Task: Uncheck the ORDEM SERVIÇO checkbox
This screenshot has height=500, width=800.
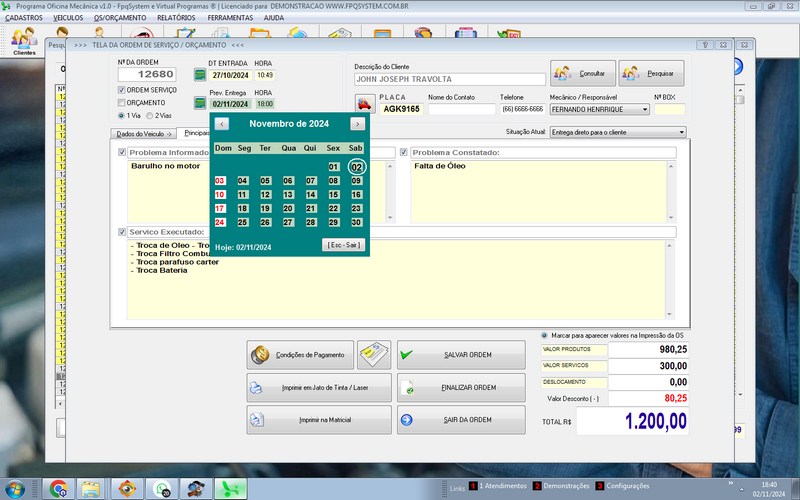Action: coord(122,90)
